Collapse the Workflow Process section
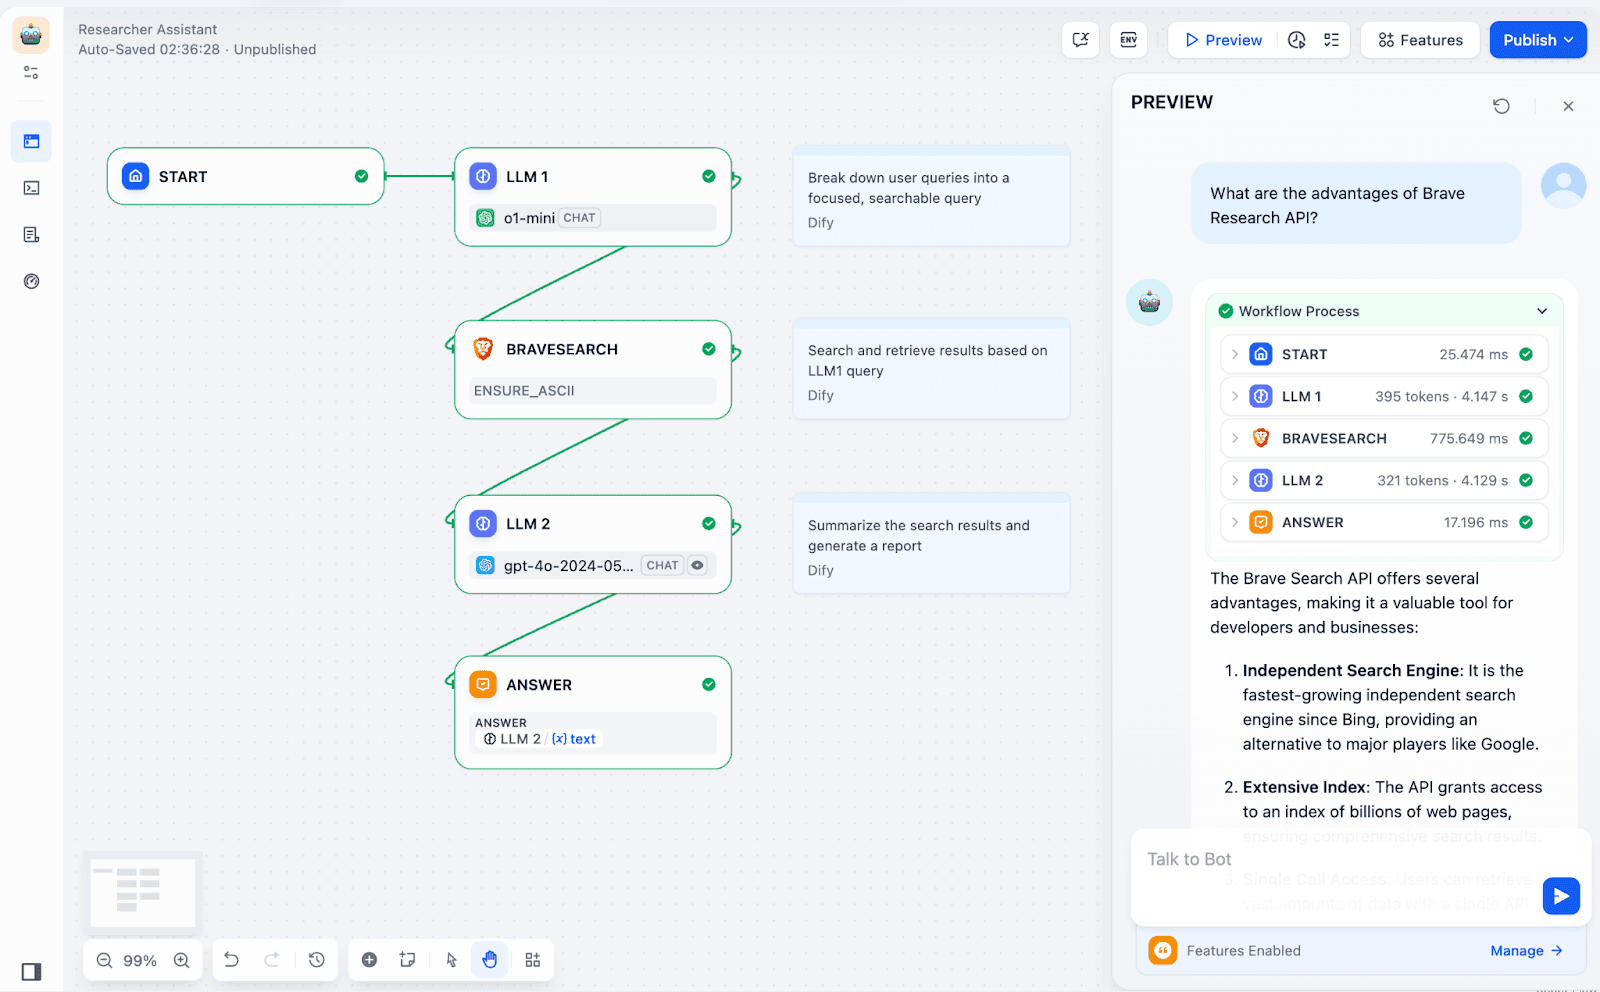This screenshot has width=1600, height=992. pyautogui.click(x=1541, y=311)
